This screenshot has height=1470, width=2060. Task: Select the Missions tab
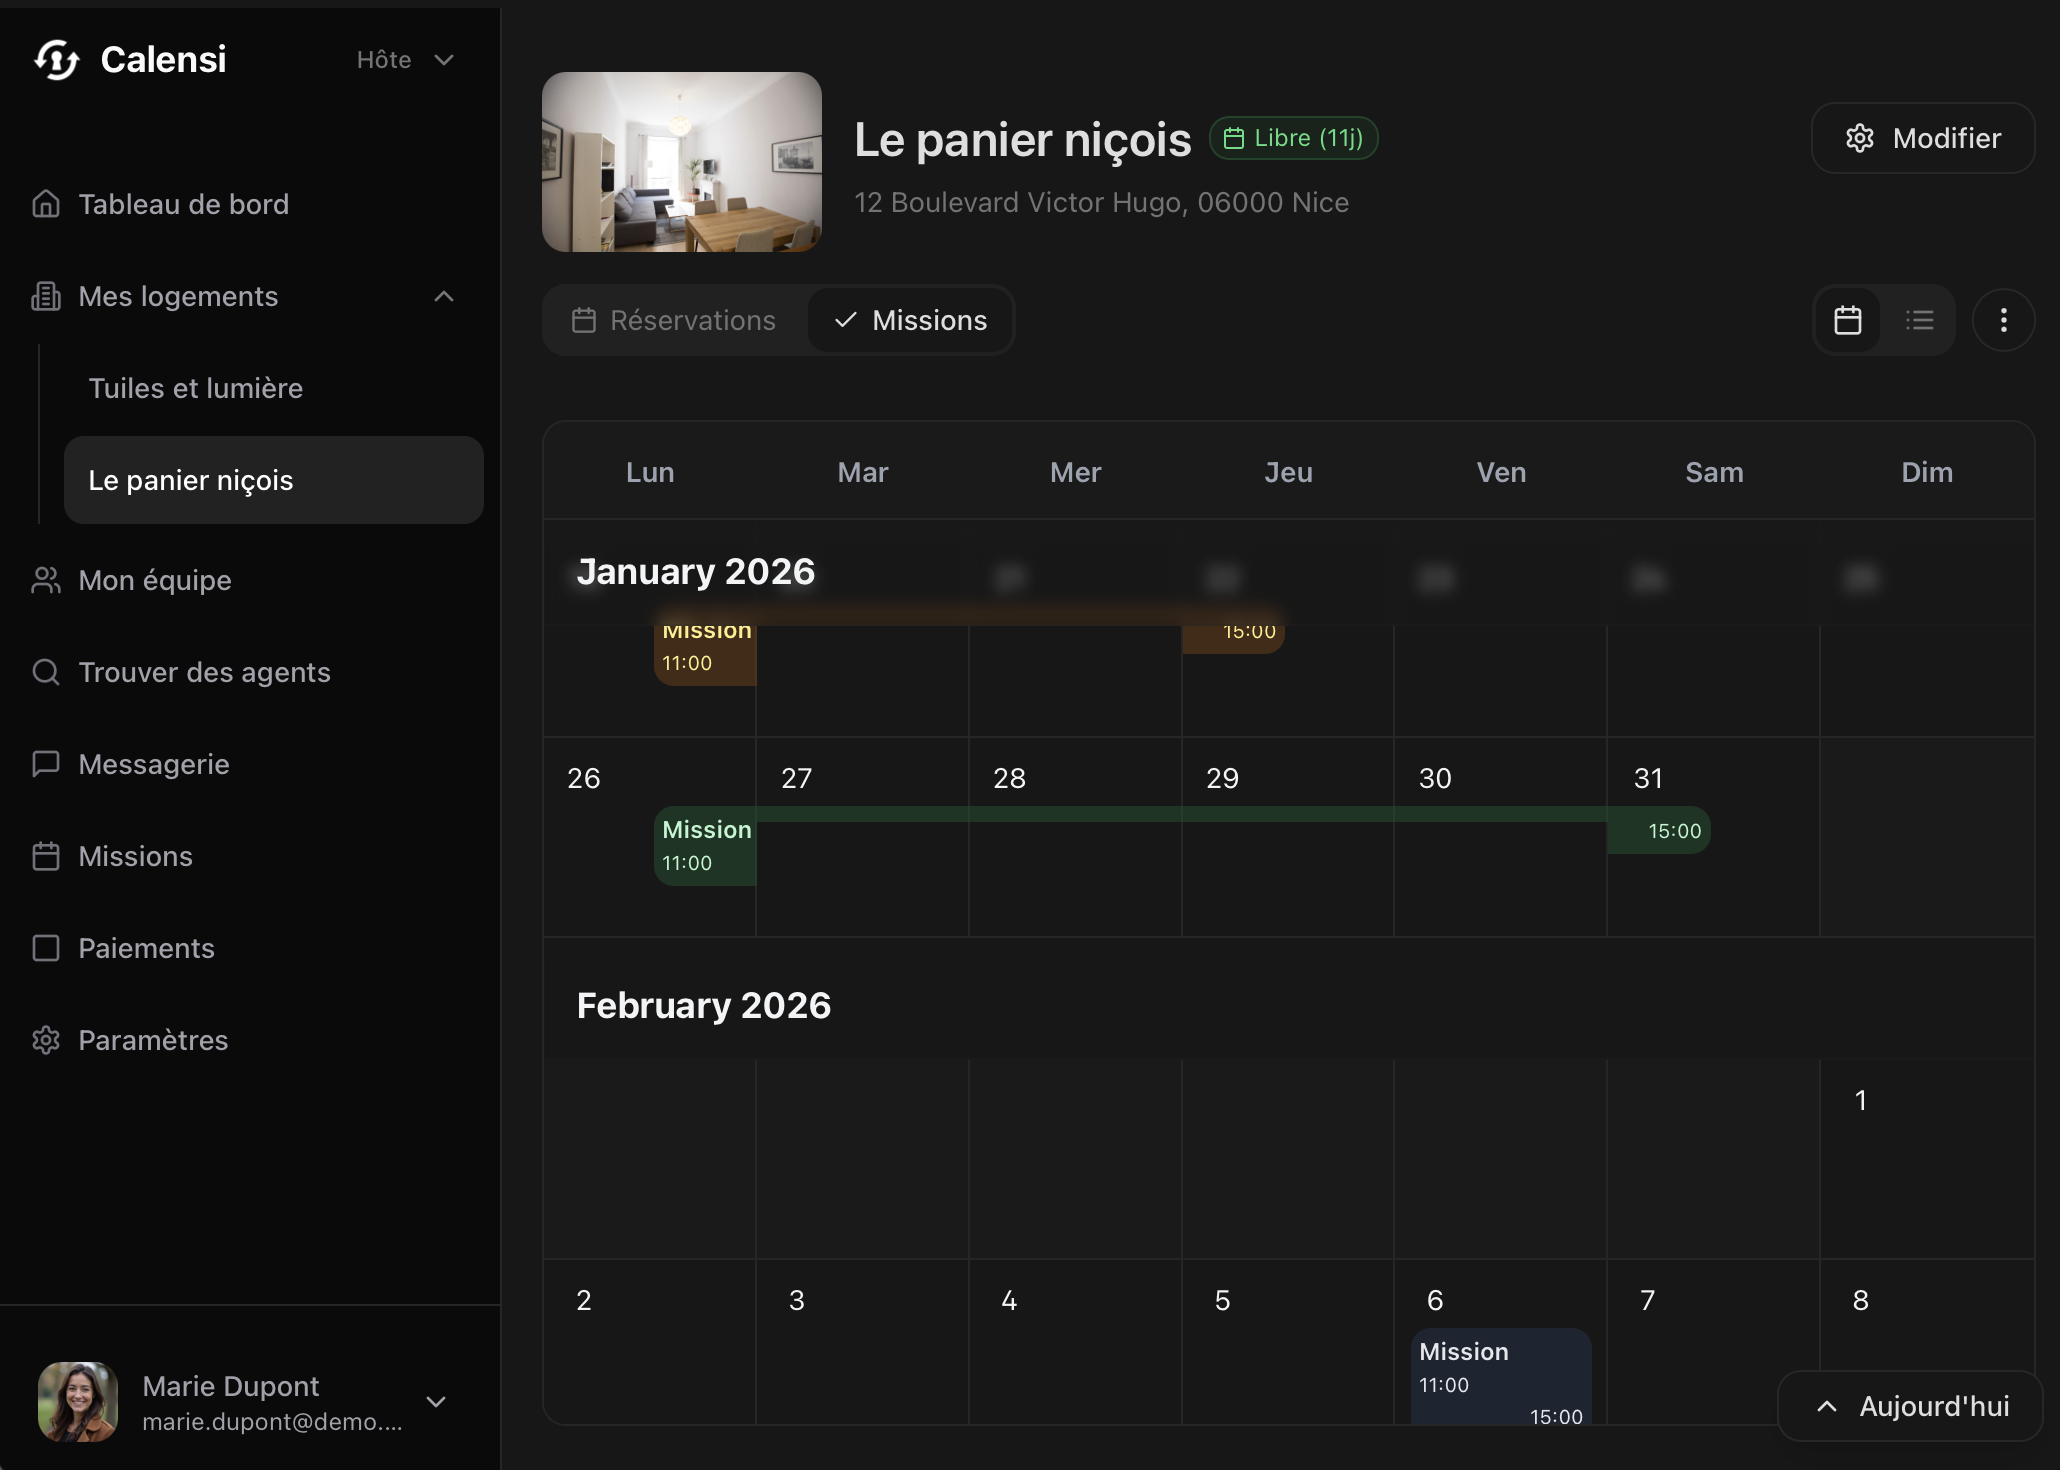[x=911, y=320]
